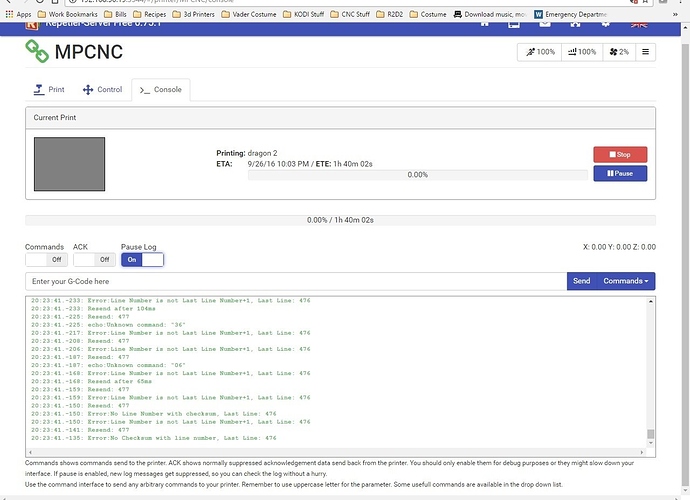Image resolution: width=690 pixels, height=500 pixels.
Task: Click the gray print preview thumbnail
Action: 70,164
